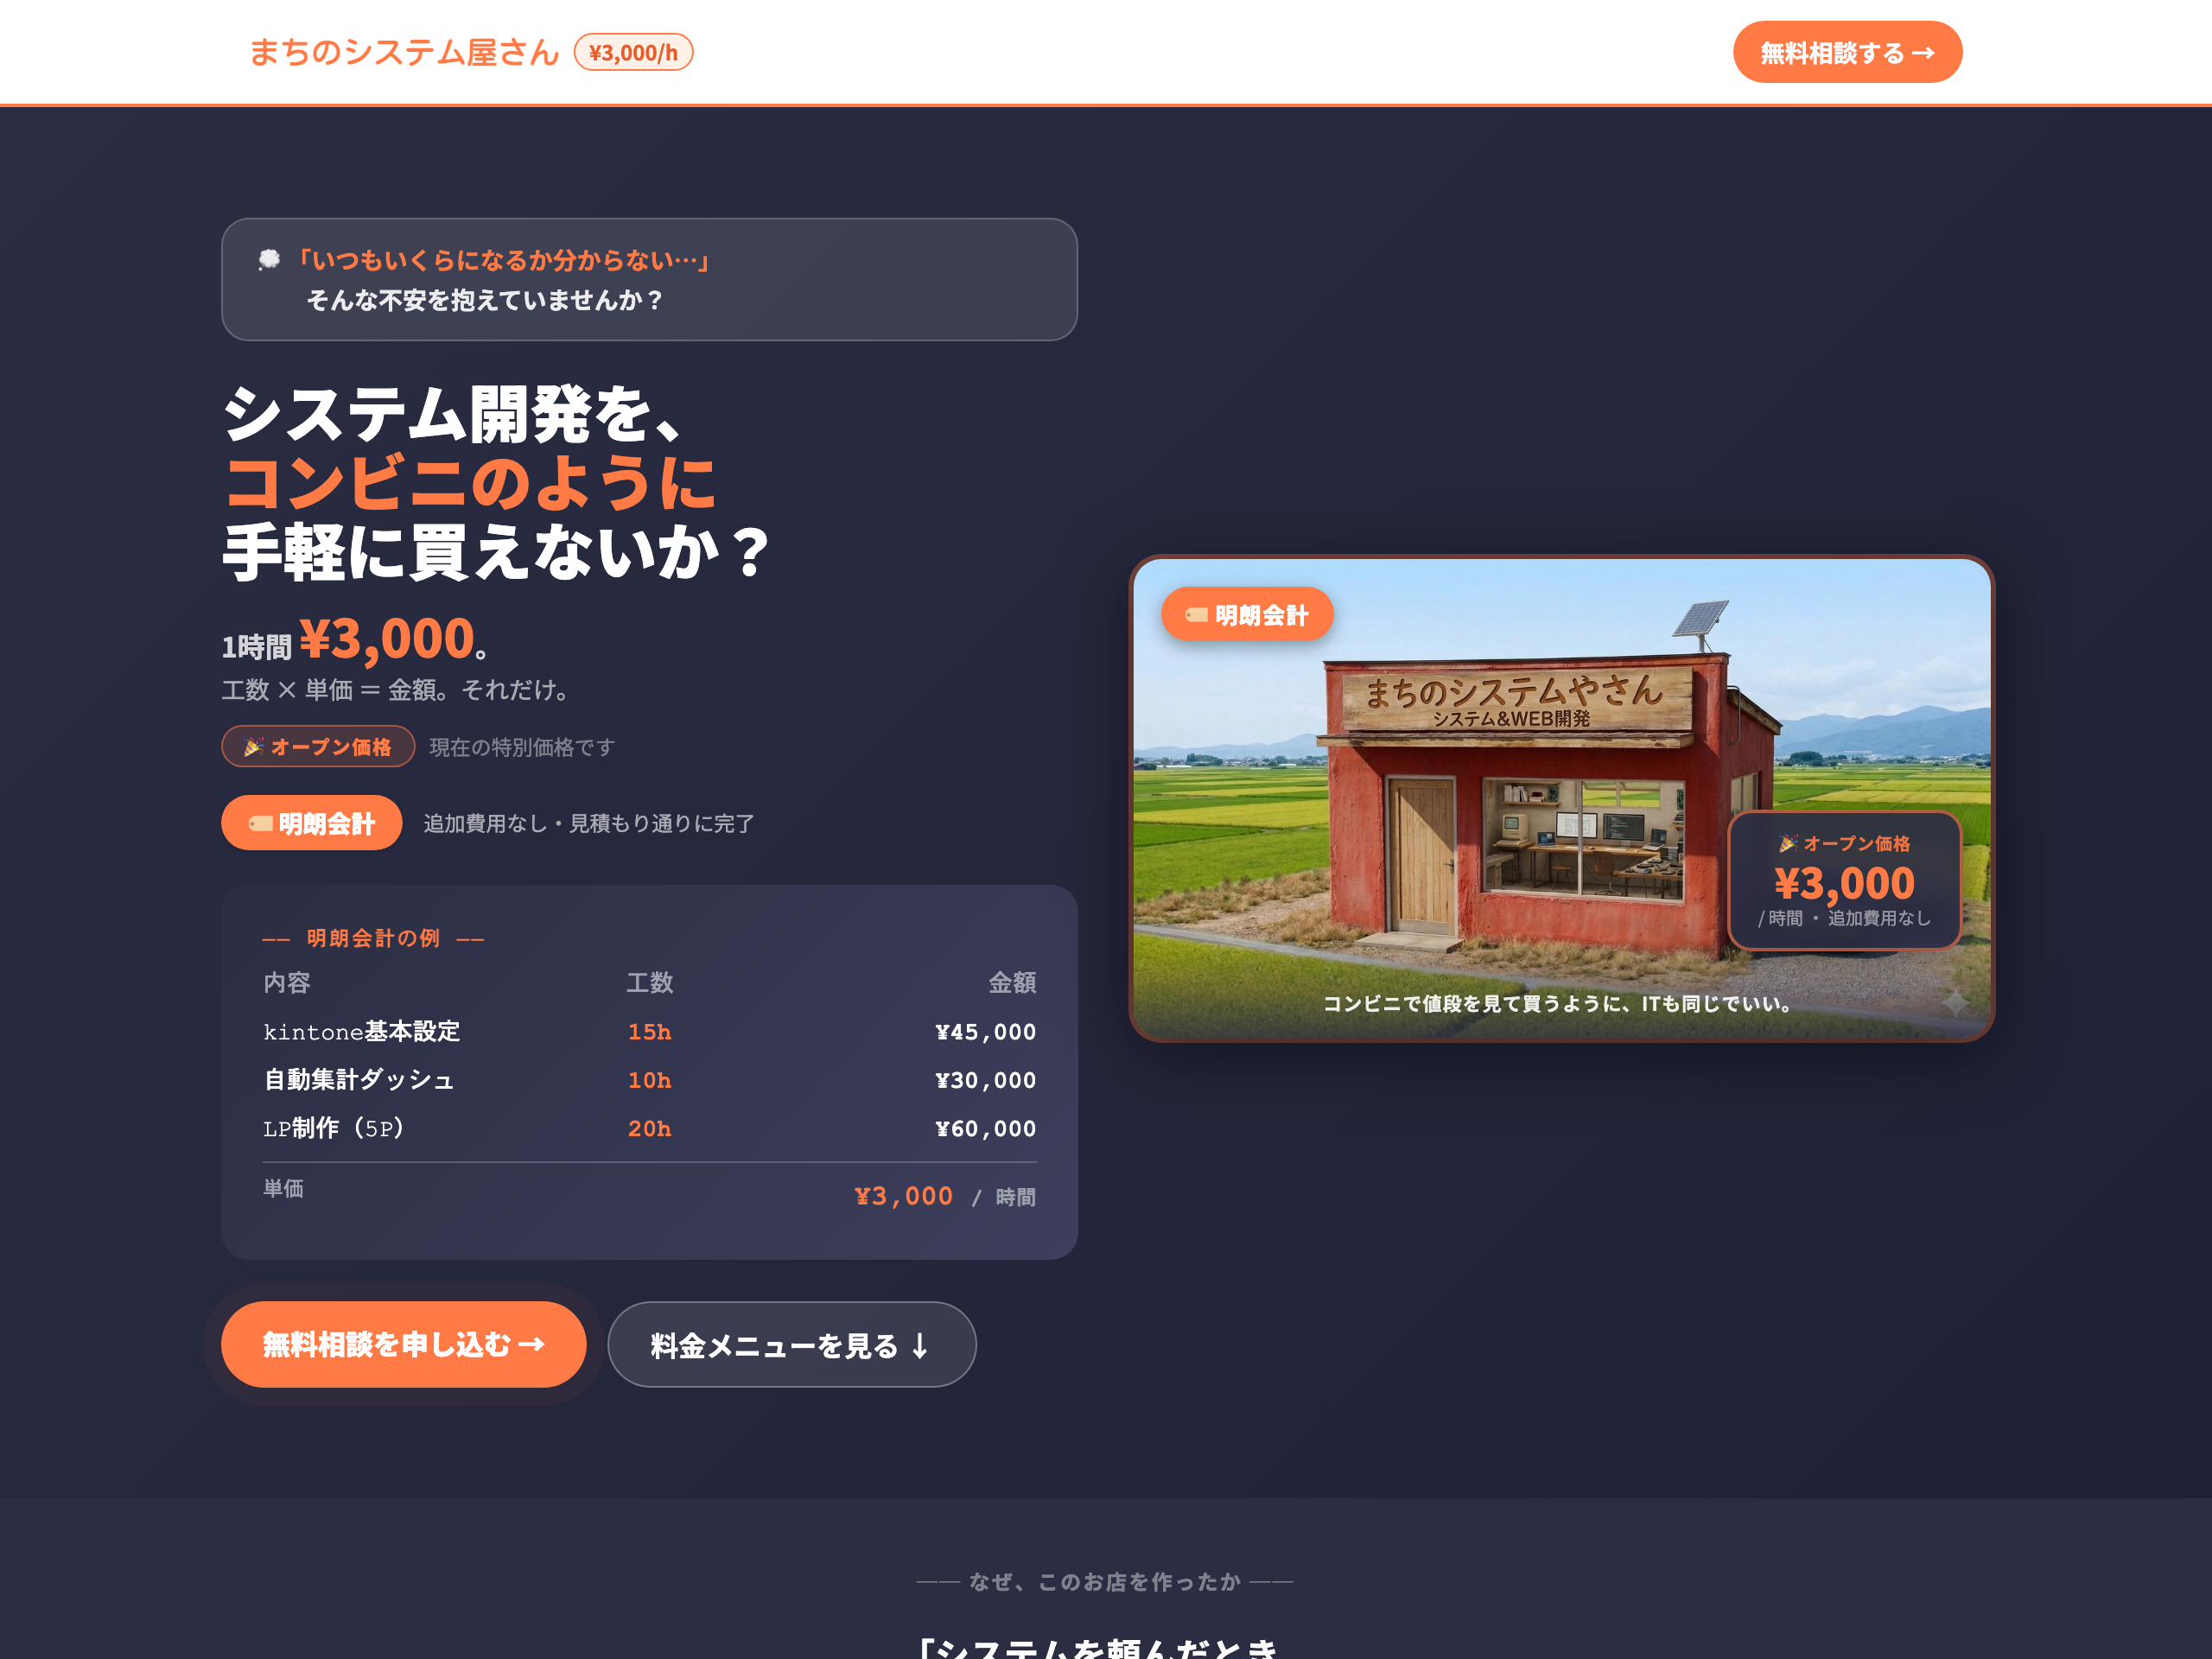Click the ¥60,000 amount cell
Image resolution: width=2212 pixels, height=1659 pixels.
pyautogui.click(x=985, y=1128)
